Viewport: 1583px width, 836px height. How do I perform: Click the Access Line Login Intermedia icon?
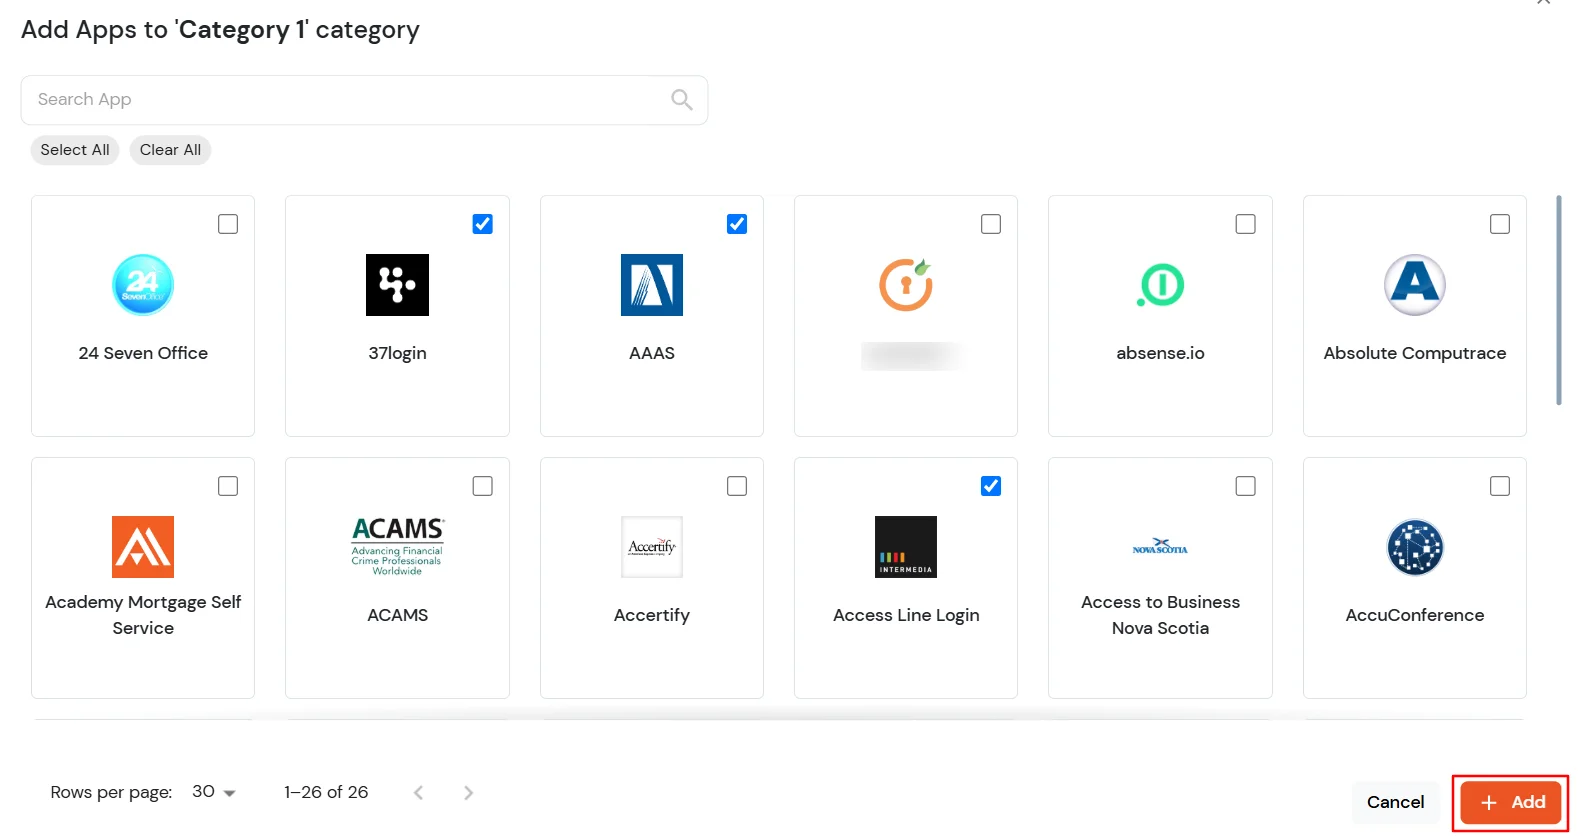tap(906, 547)
